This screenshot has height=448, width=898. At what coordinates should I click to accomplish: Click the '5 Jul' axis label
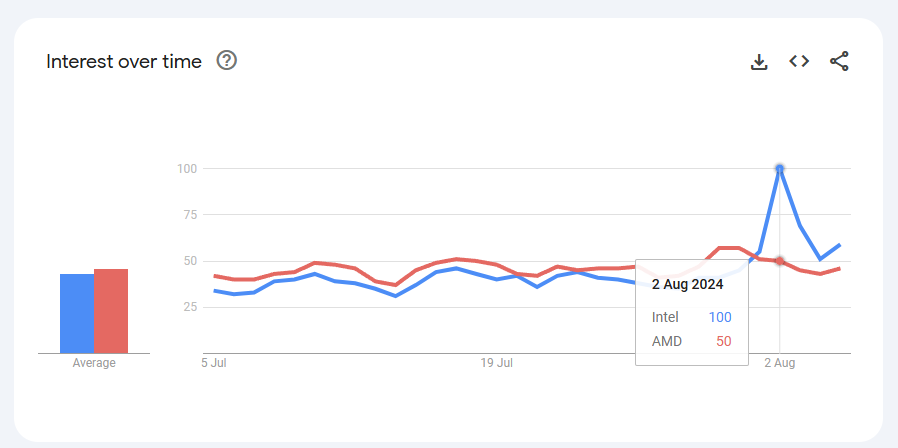click(x=214, y=363)
